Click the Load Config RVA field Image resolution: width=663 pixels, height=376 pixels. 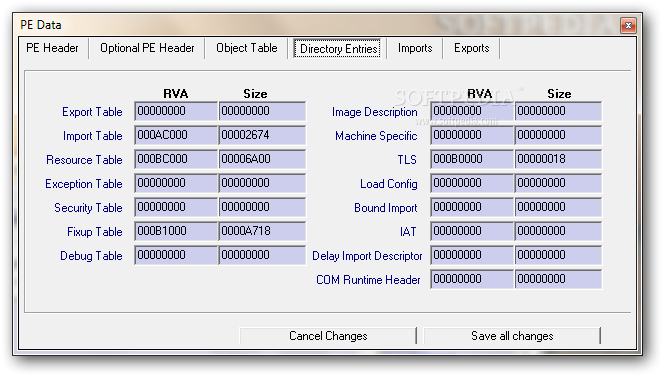pos(472,184)
